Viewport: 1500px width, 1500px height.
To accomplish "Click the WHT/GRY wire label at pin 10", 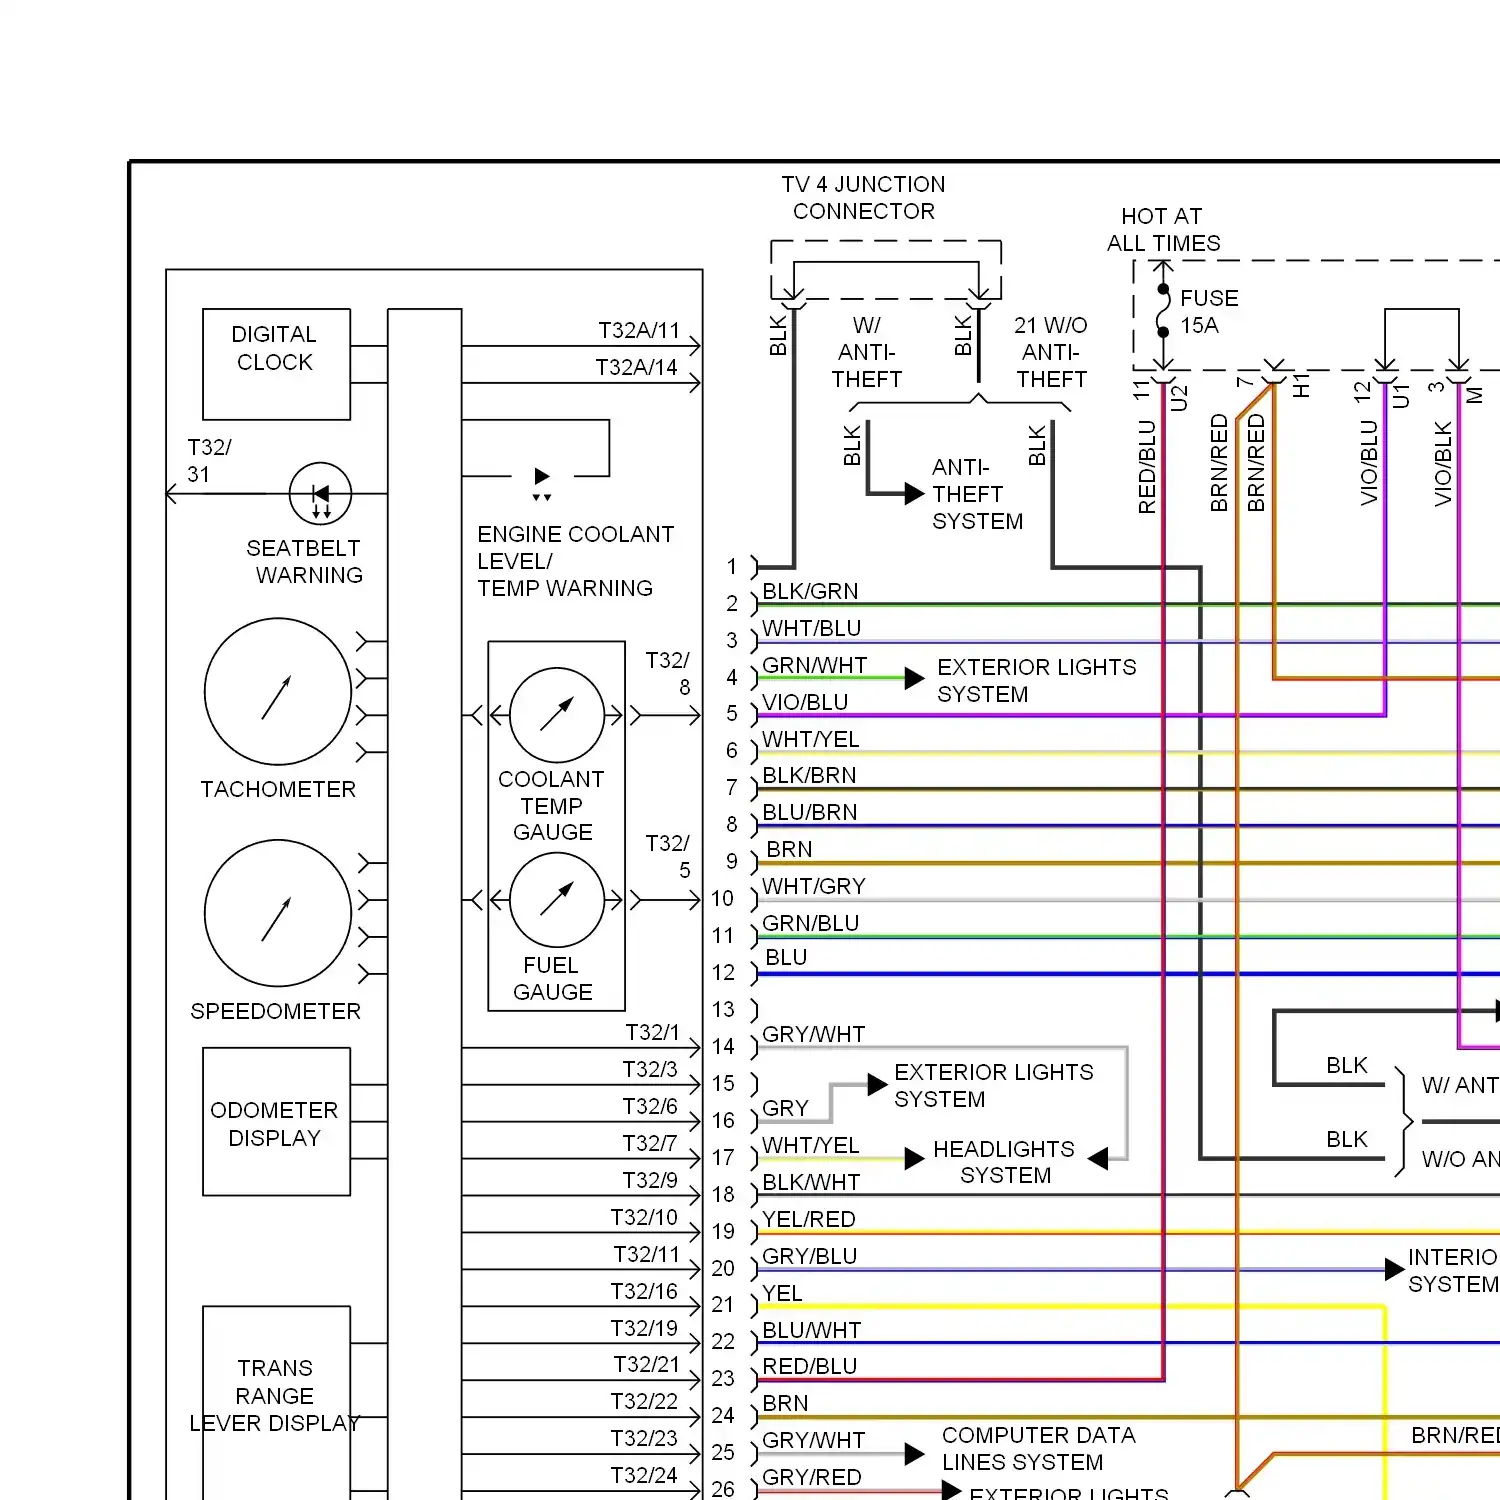I will click(x=814, y=887).
